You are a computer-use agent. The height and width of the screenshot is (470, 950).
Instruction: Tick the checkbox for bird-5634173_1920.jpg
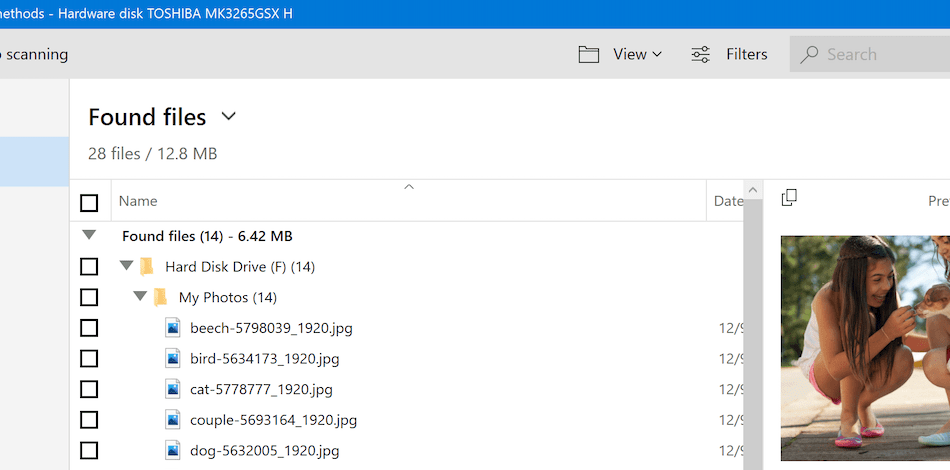point(89,359)
